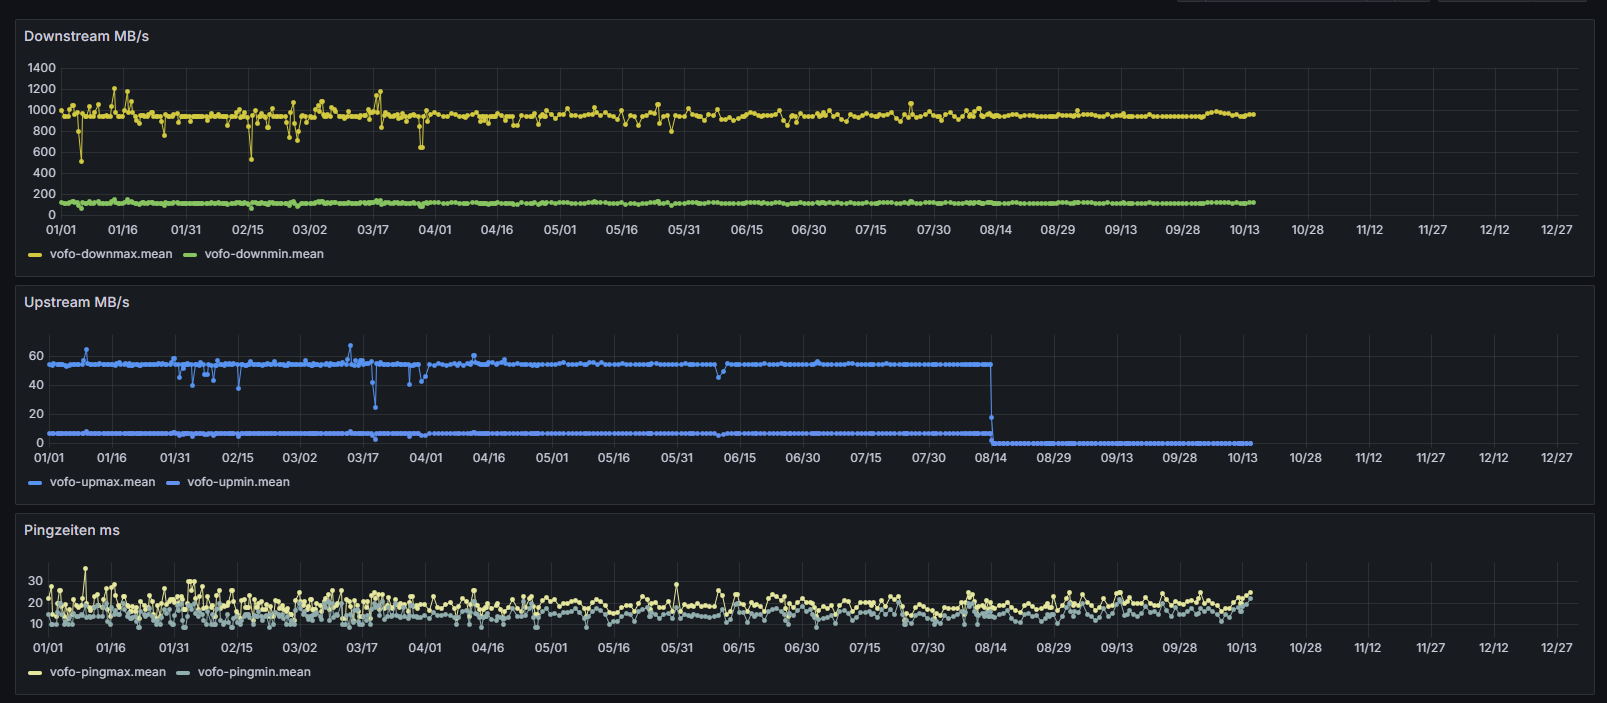Select the vofo-upmin.mean legend entry
The height and width of the screenshot is (703, 1607).
pos(238,482)
